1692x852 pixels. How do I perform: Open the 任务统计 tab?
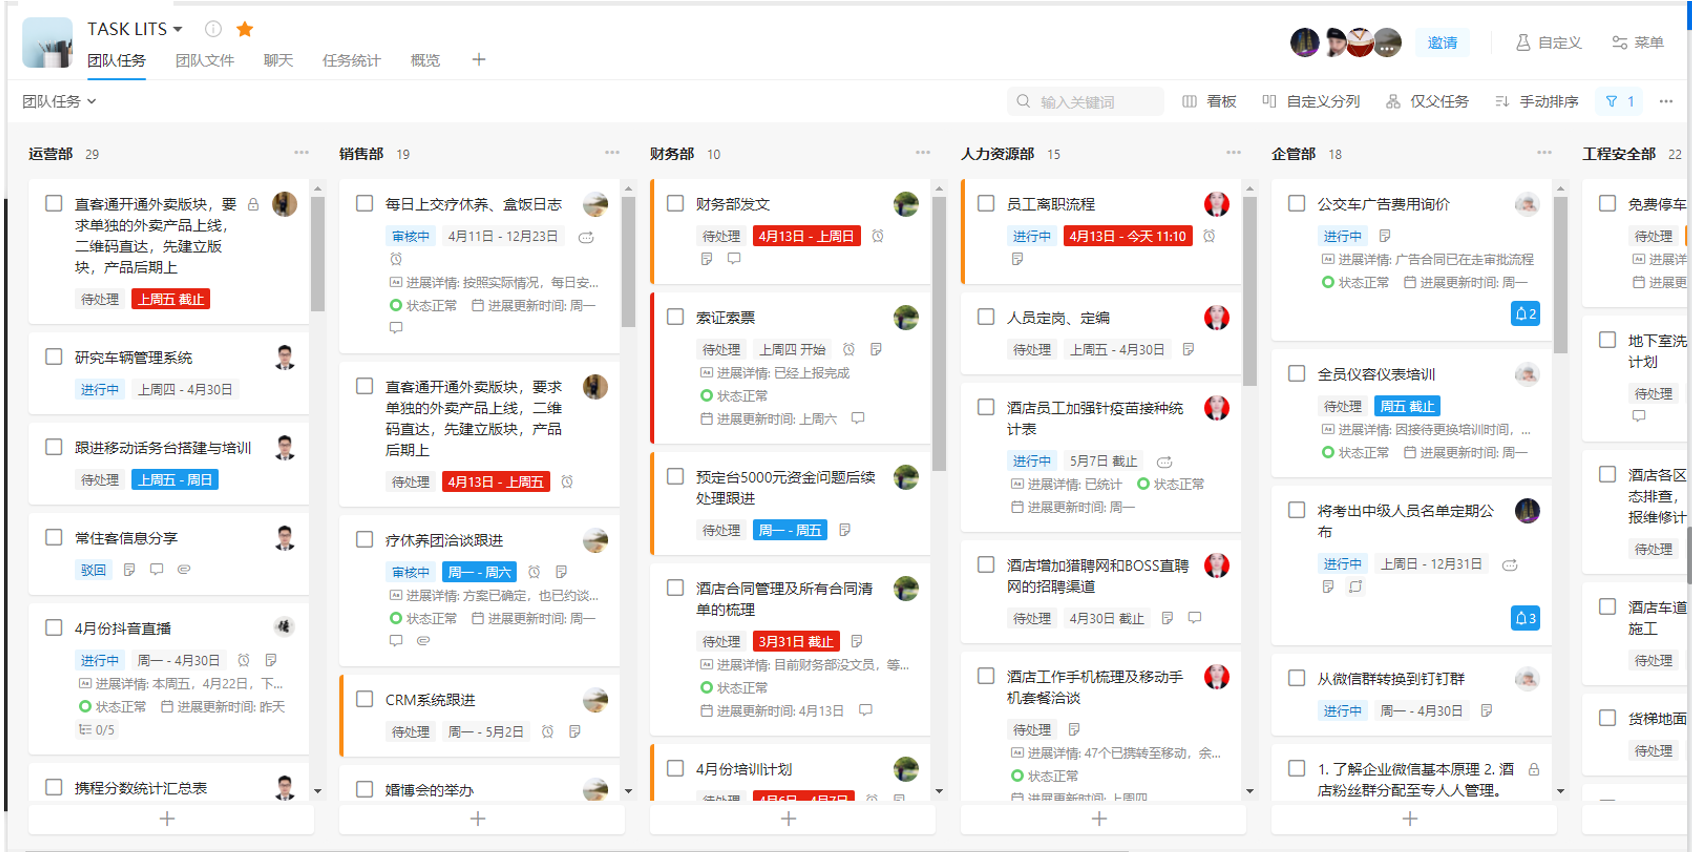pyautogui.click(x=351, y=60)
